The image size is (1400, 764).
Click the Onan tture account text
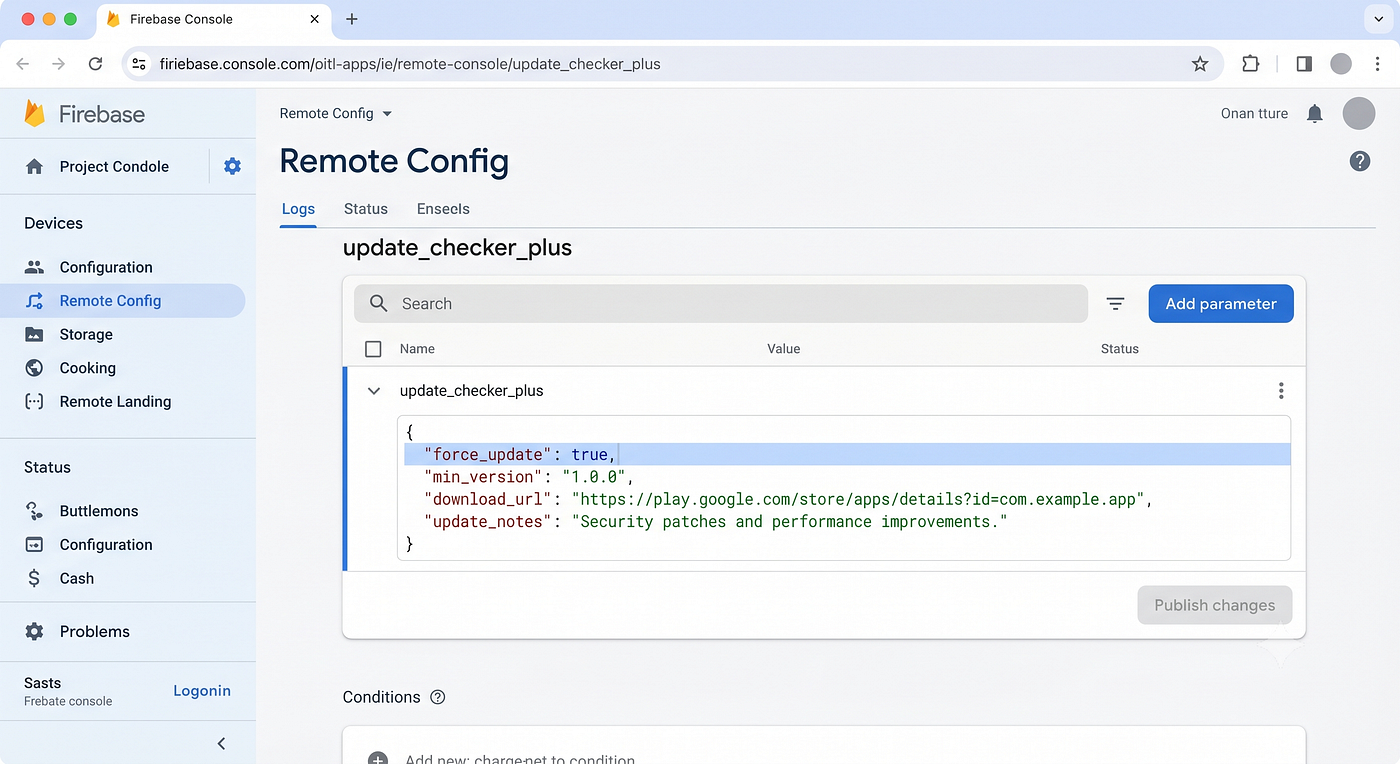1255,113
